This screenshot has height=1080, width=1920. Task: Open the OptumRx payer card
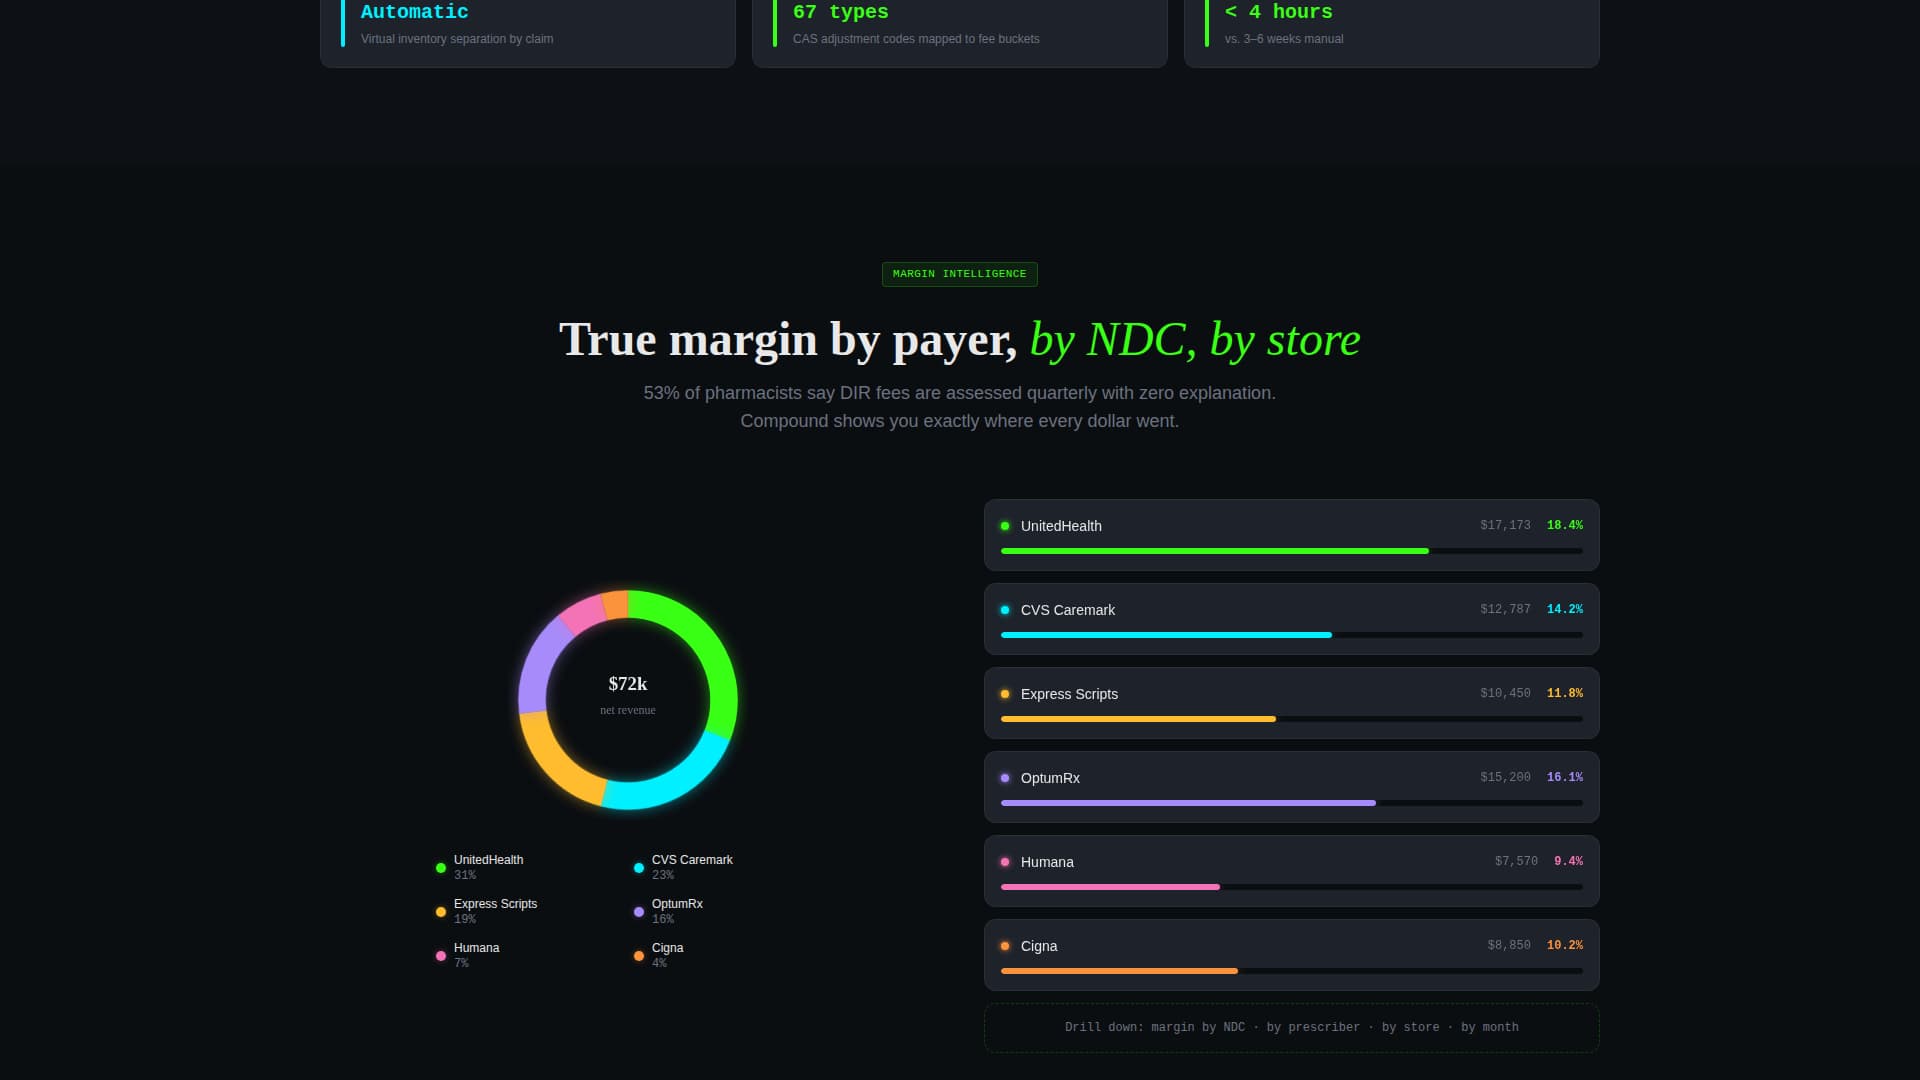tap(1291, 787)
